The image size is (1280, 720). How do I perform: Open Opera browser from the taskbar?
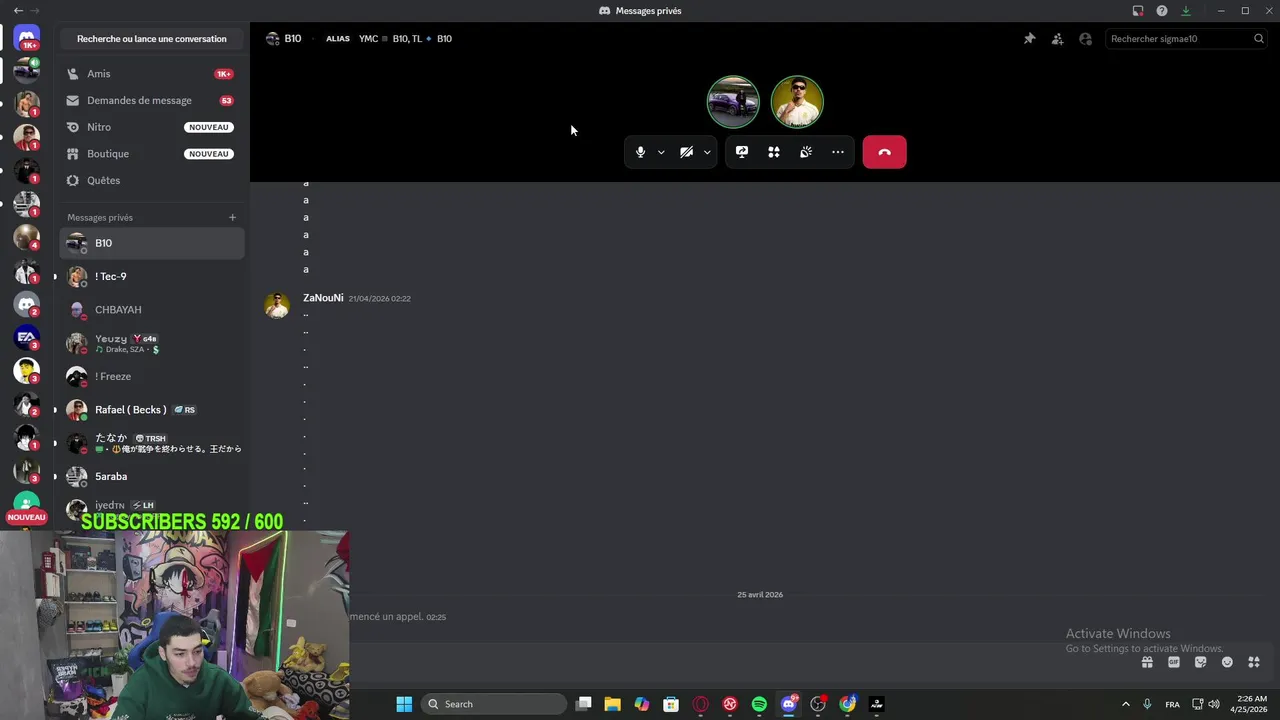(x=701, y=704)
